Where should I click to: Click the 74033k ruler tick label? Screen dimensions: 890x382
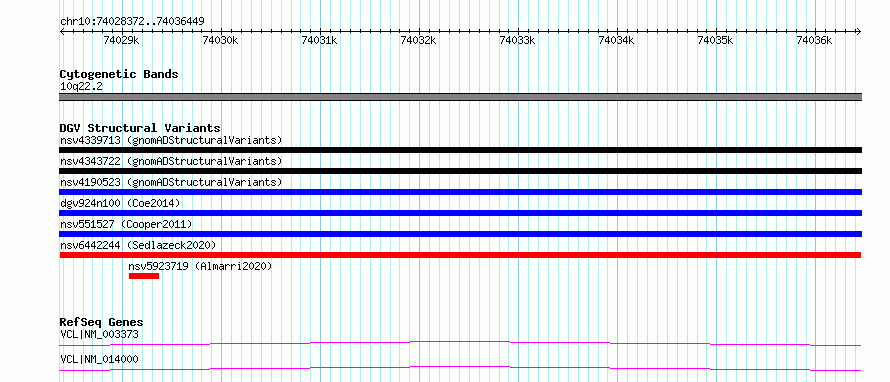click(518, 40)
